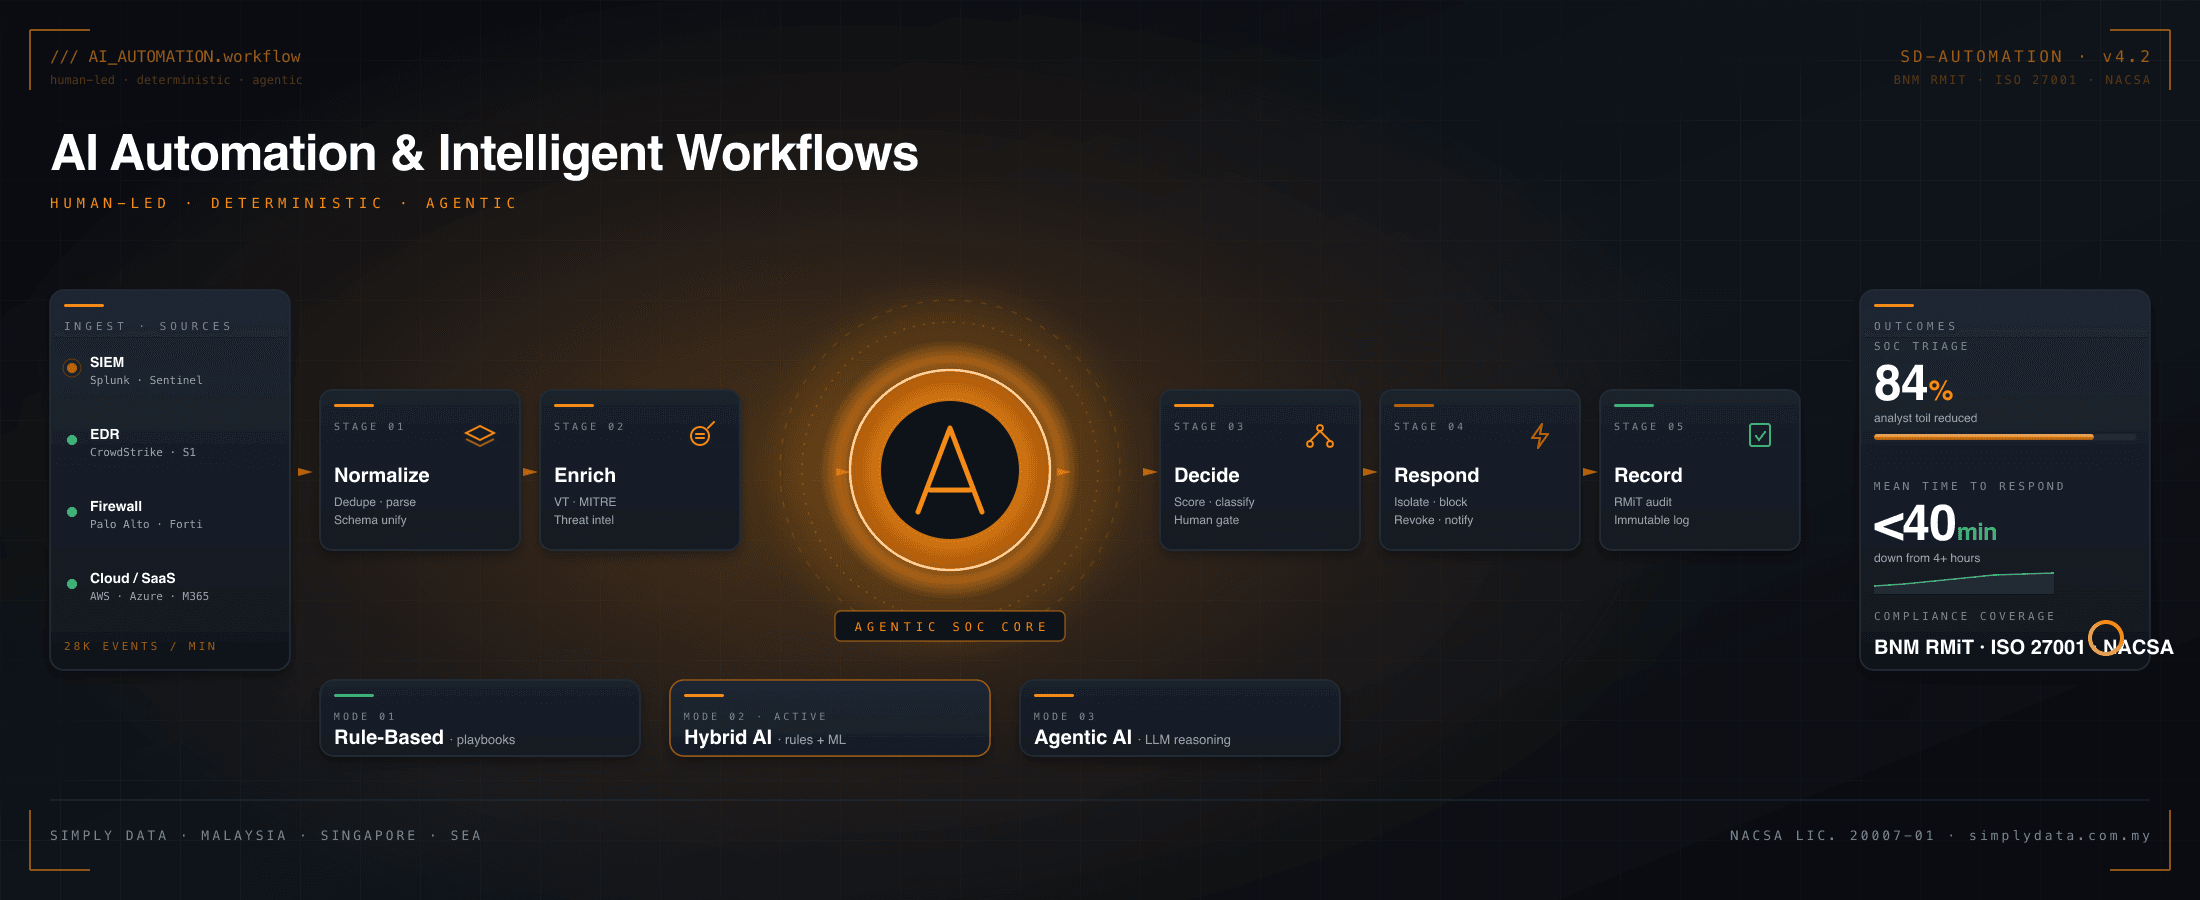Click the 'INGEST · SOURCES' heading
Viewport: 2200px width, 900px height.
[148, 326]
